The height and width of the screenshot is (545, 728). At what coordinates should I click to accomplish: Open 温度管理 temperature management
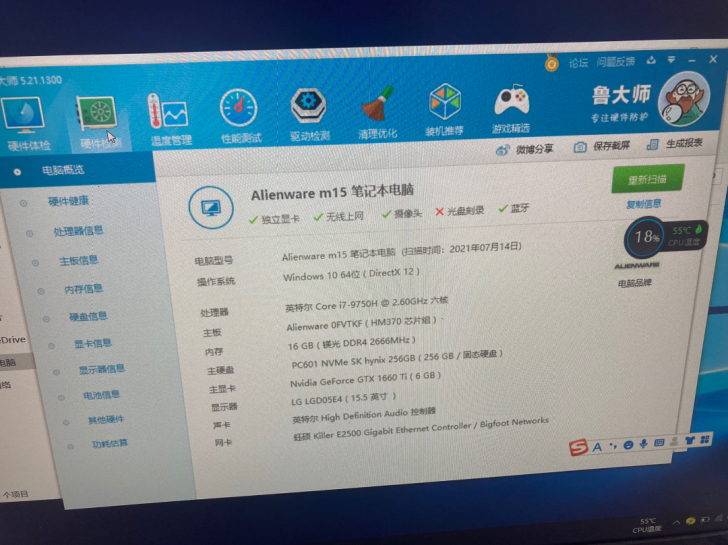click(169, 118)
